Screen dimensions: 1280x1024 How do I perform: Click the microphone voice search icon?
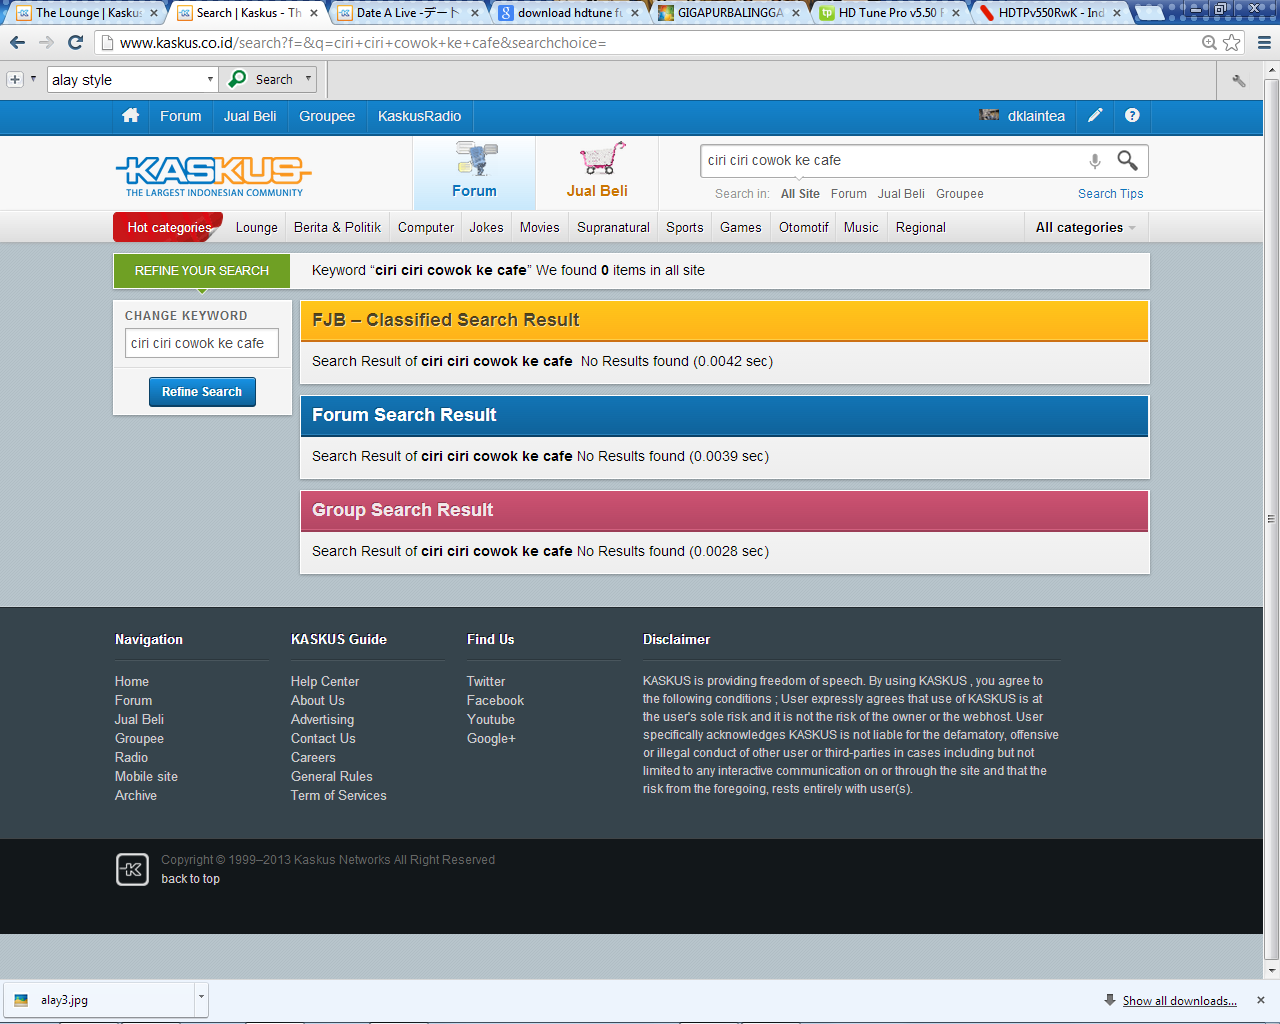pos(1095,161)
